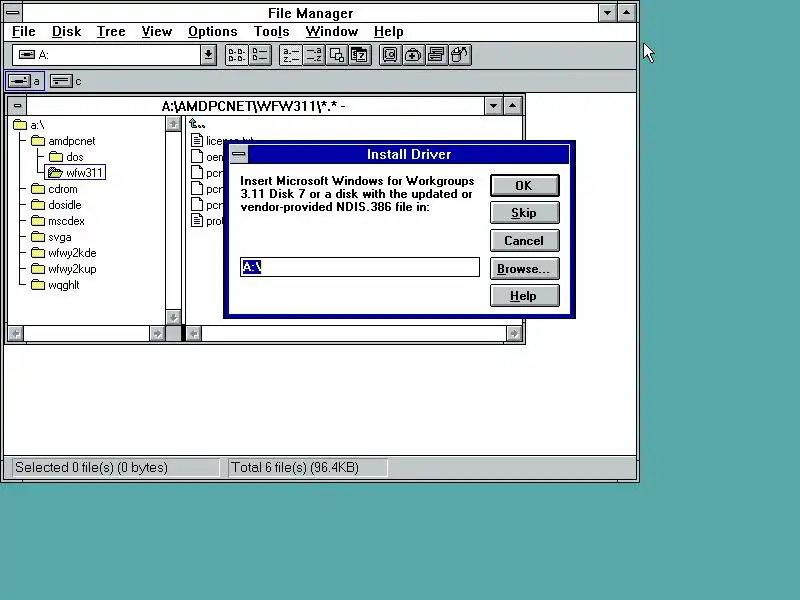Click the wfwy2kup folder in tree
This screenshot has width=800, height=600.
64,269
